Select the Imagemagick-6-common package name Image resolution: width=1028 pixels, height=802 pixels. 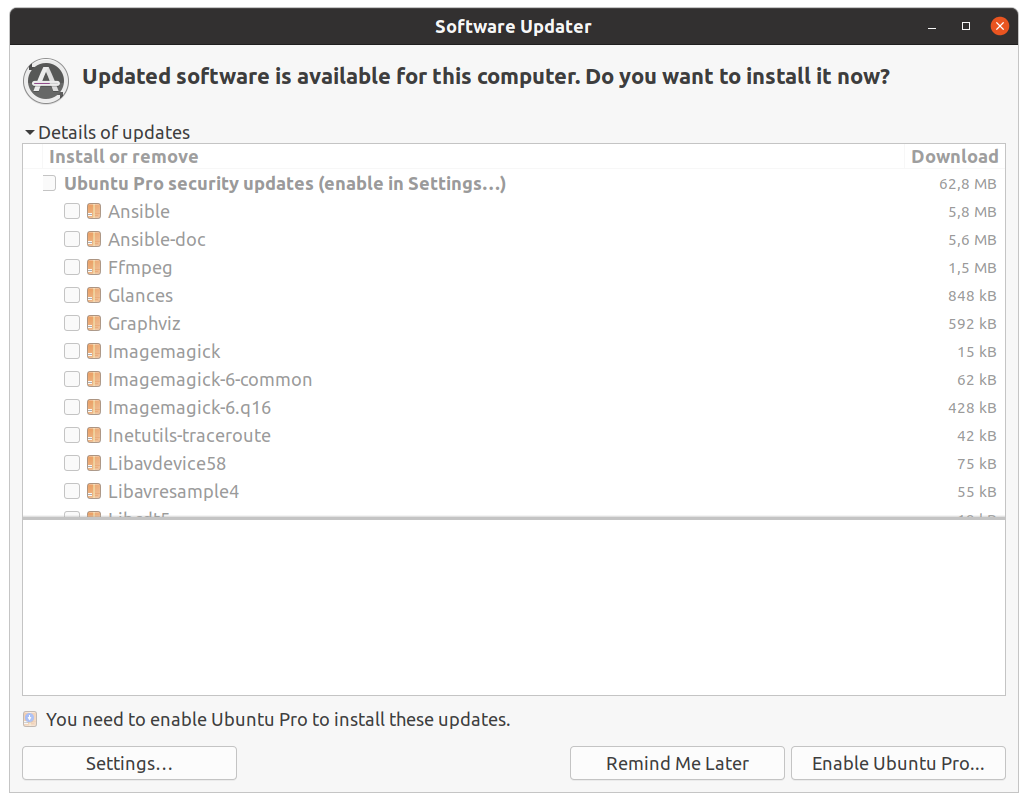(210, 380)
